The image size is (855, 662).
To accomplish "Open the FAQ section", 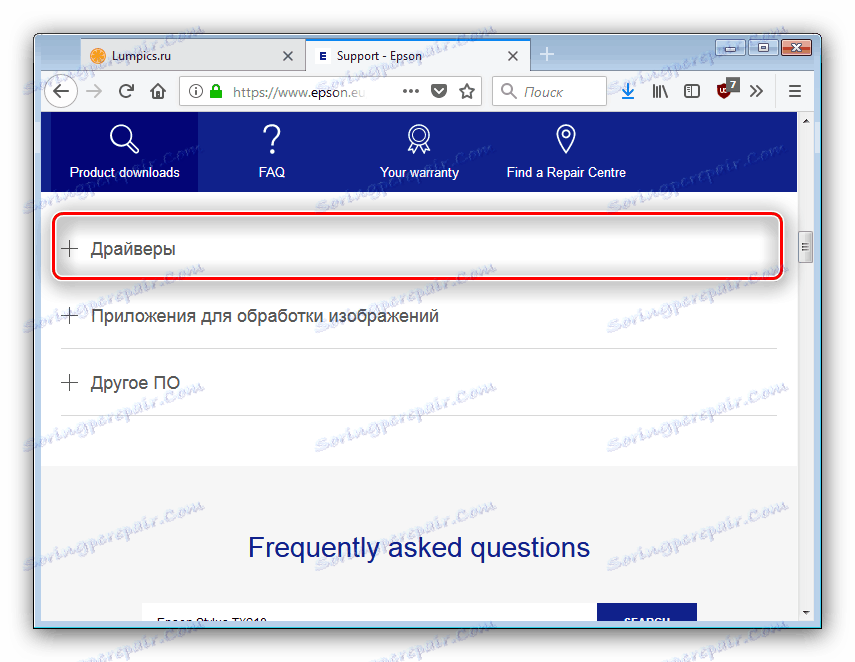I will (272, 152).
